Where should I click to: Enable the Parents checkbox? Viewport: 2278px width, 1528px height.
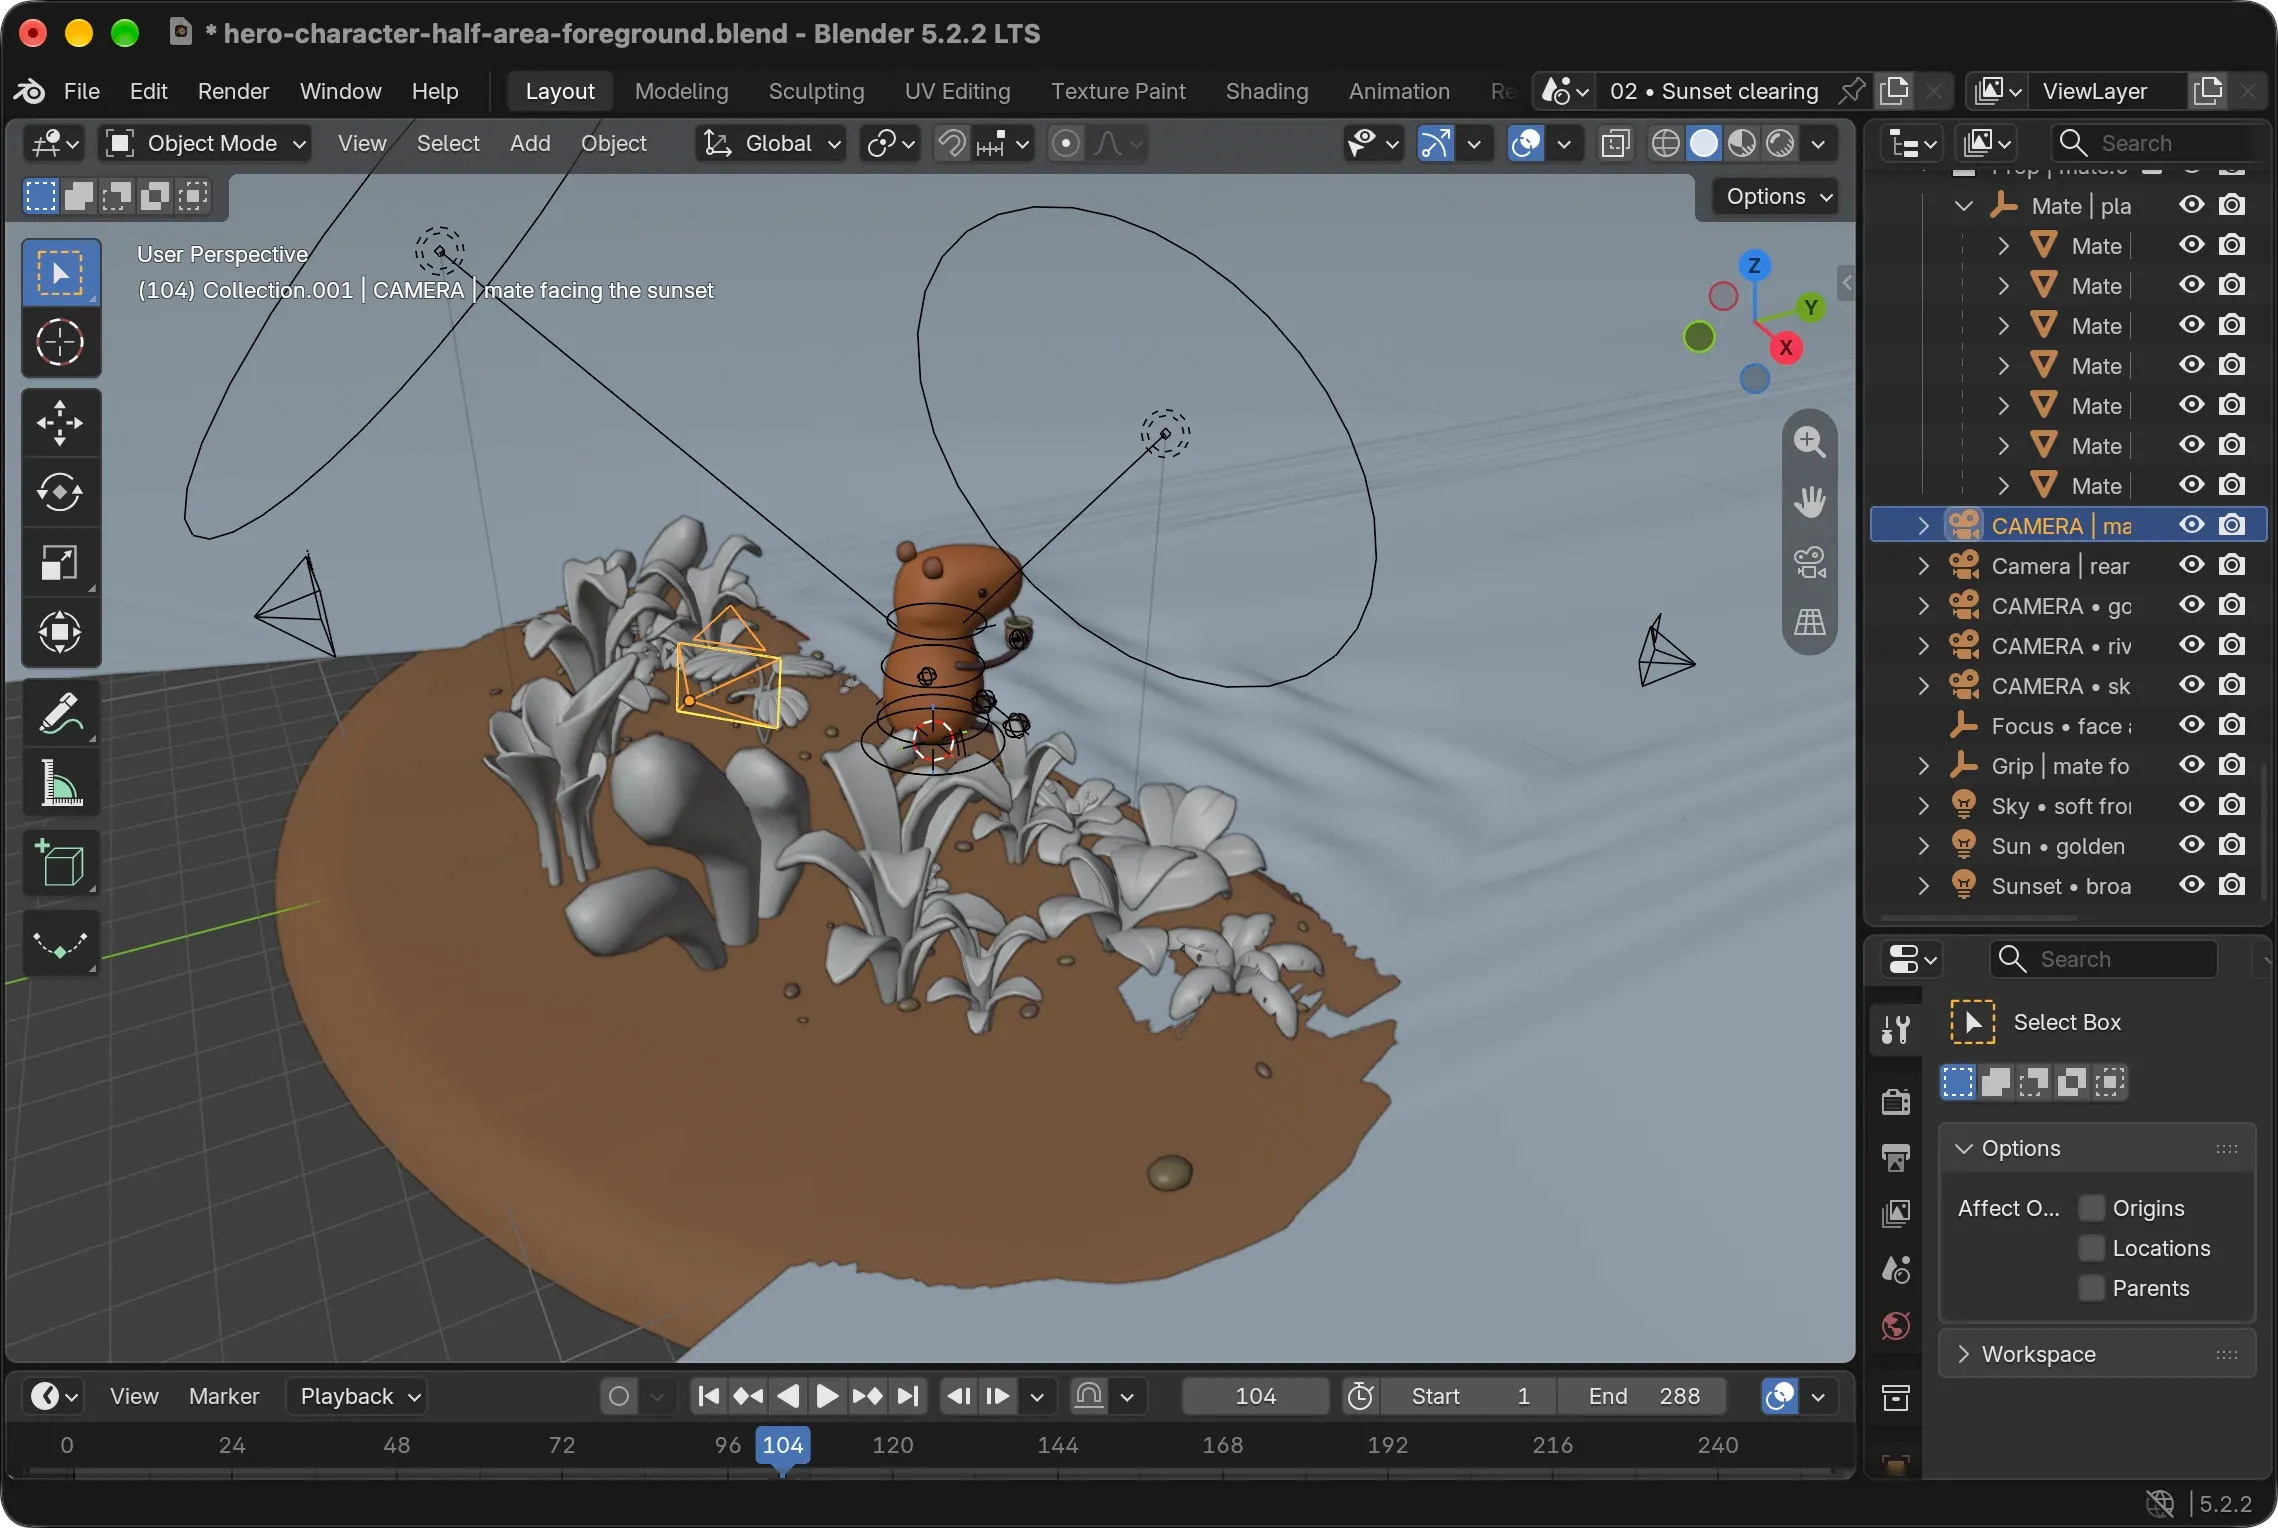point(2092,1288)
